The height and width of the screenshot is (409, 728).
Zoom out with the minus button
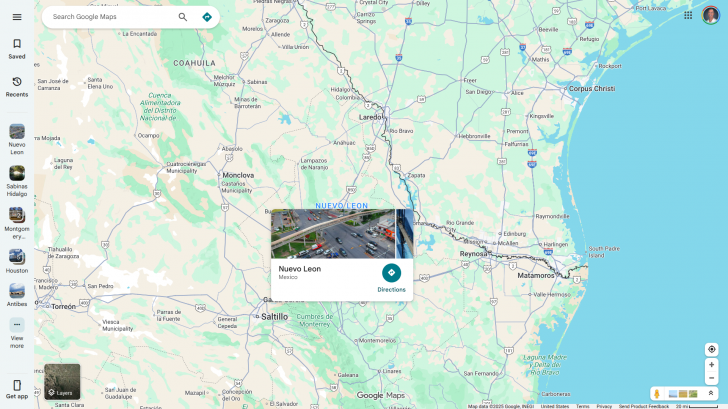(x=711, y=378)
